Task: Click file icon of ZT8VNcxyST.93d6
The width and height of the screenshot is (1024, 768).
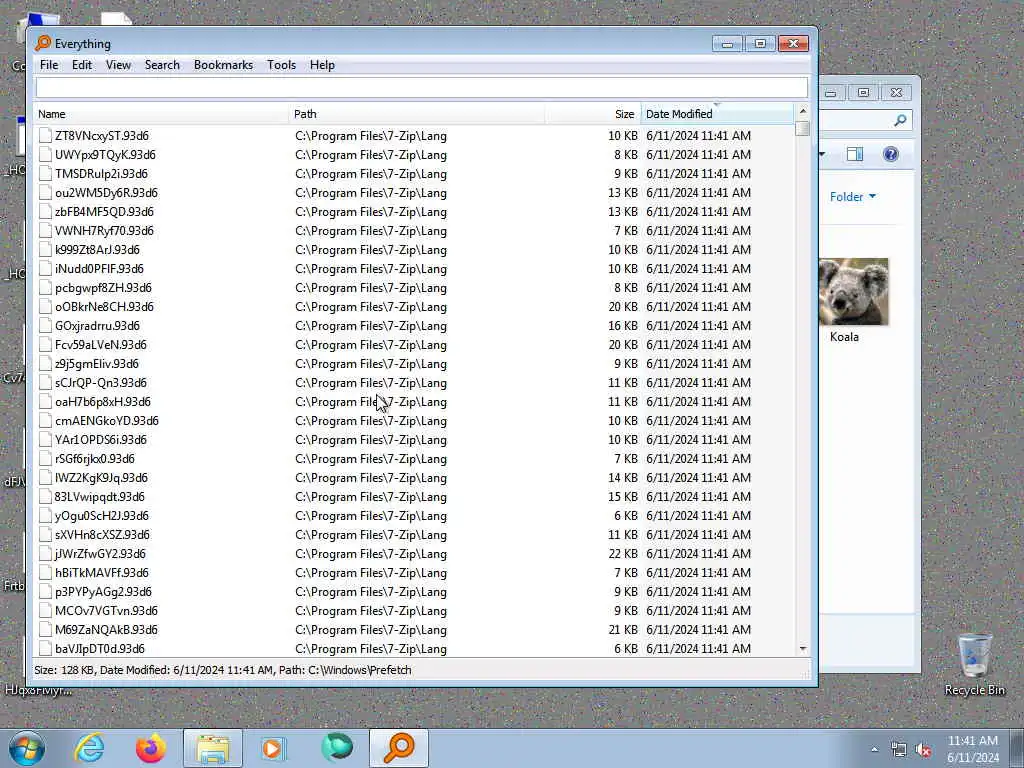Action: point(45,136)
